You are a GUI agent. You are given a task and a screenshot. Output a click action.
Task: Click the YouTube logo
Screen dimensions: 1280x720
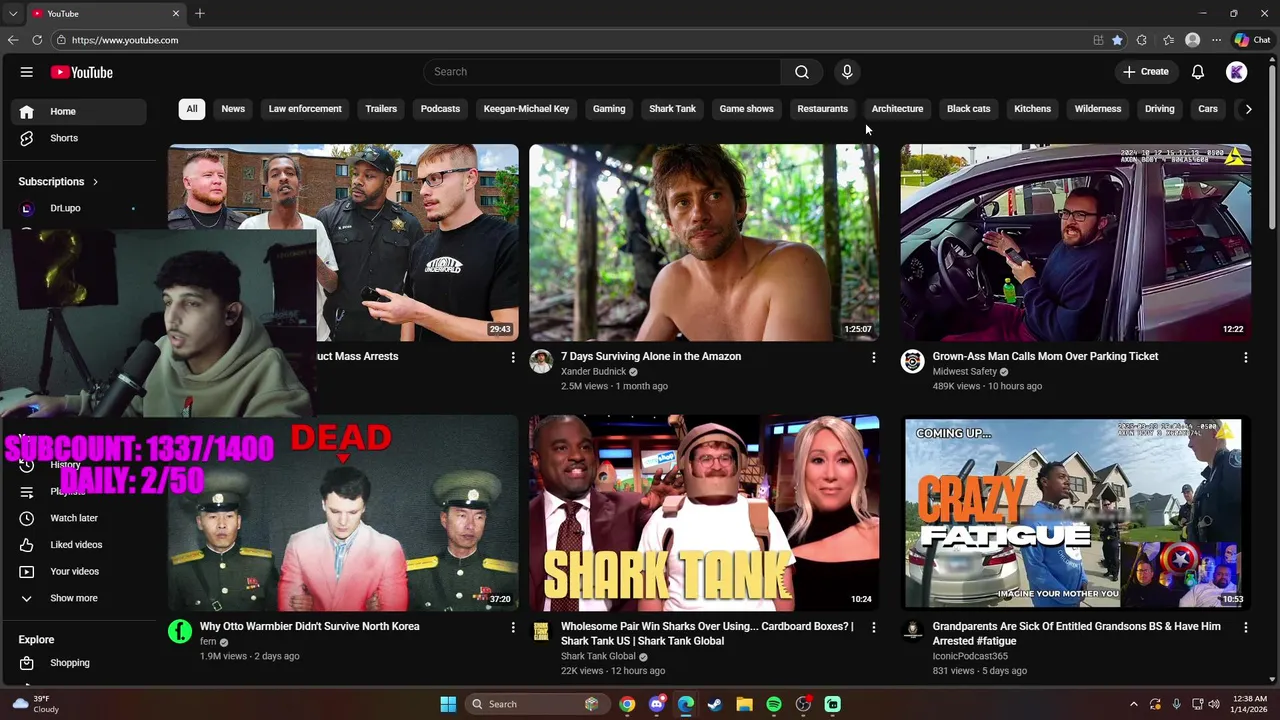click(x=82, y=72)
